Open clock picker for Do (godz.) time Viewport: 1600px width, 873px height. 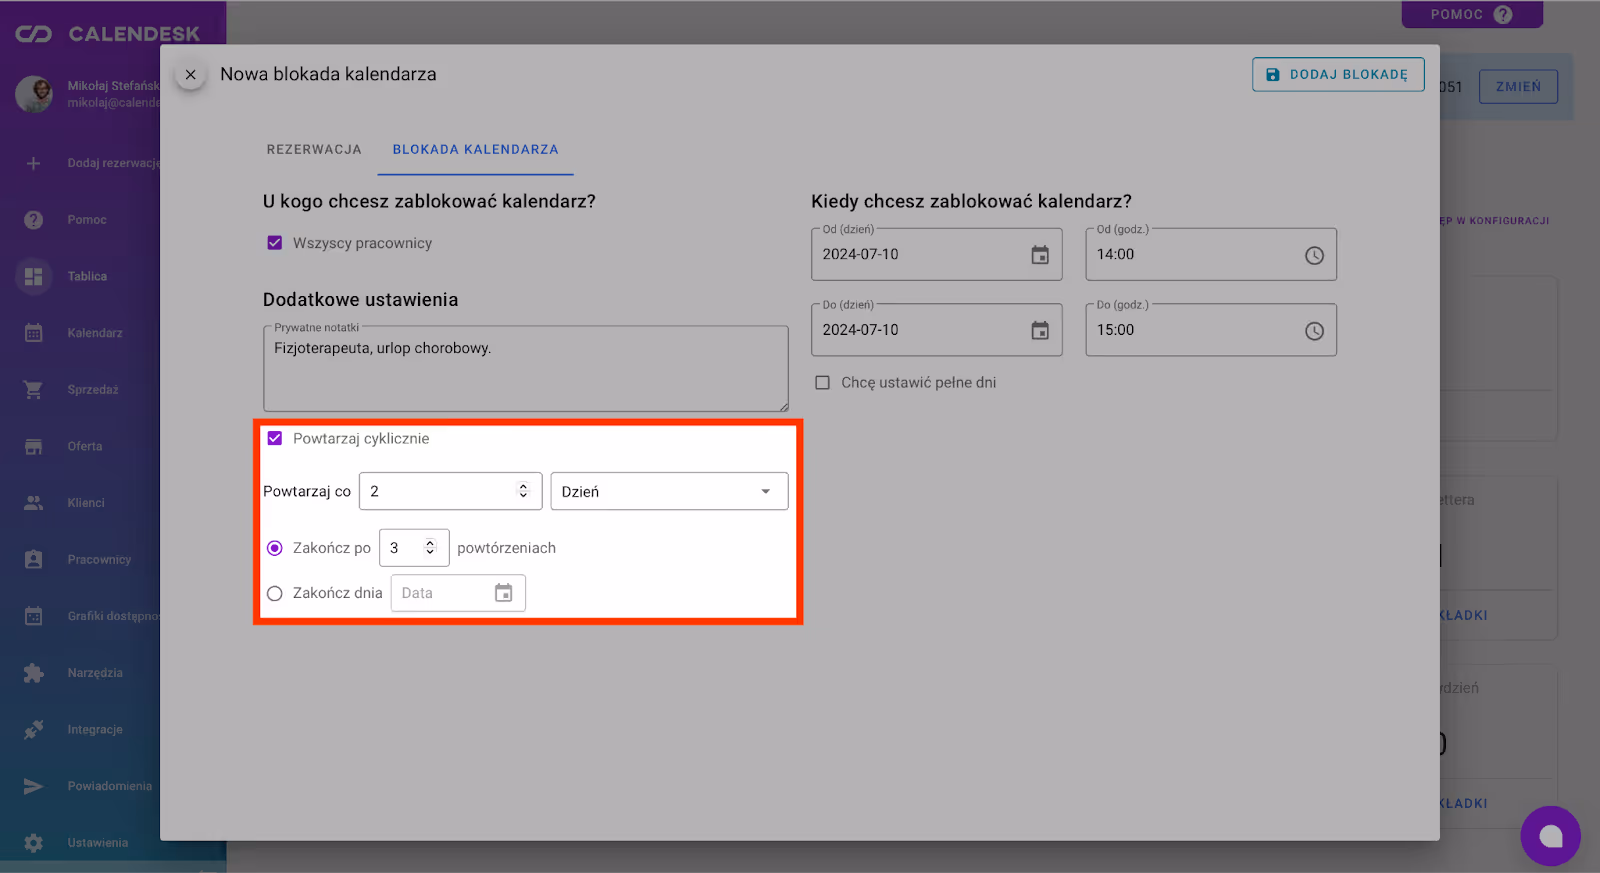click(1314, 331)
